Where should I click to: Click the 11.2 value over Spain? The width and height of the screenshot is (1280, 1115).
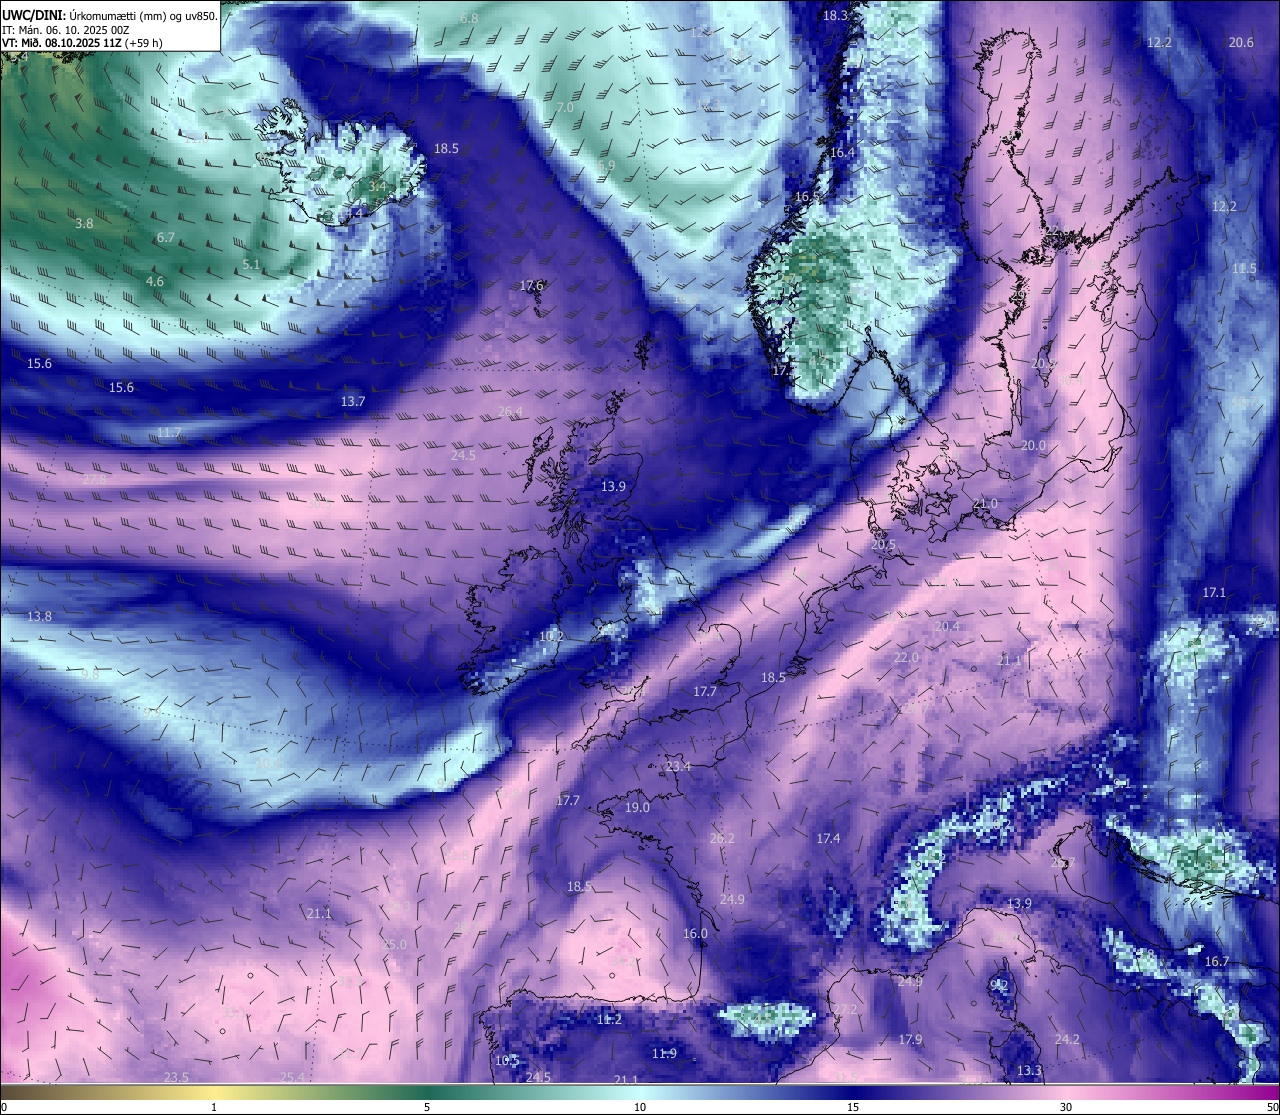(x=610, y=1020)
